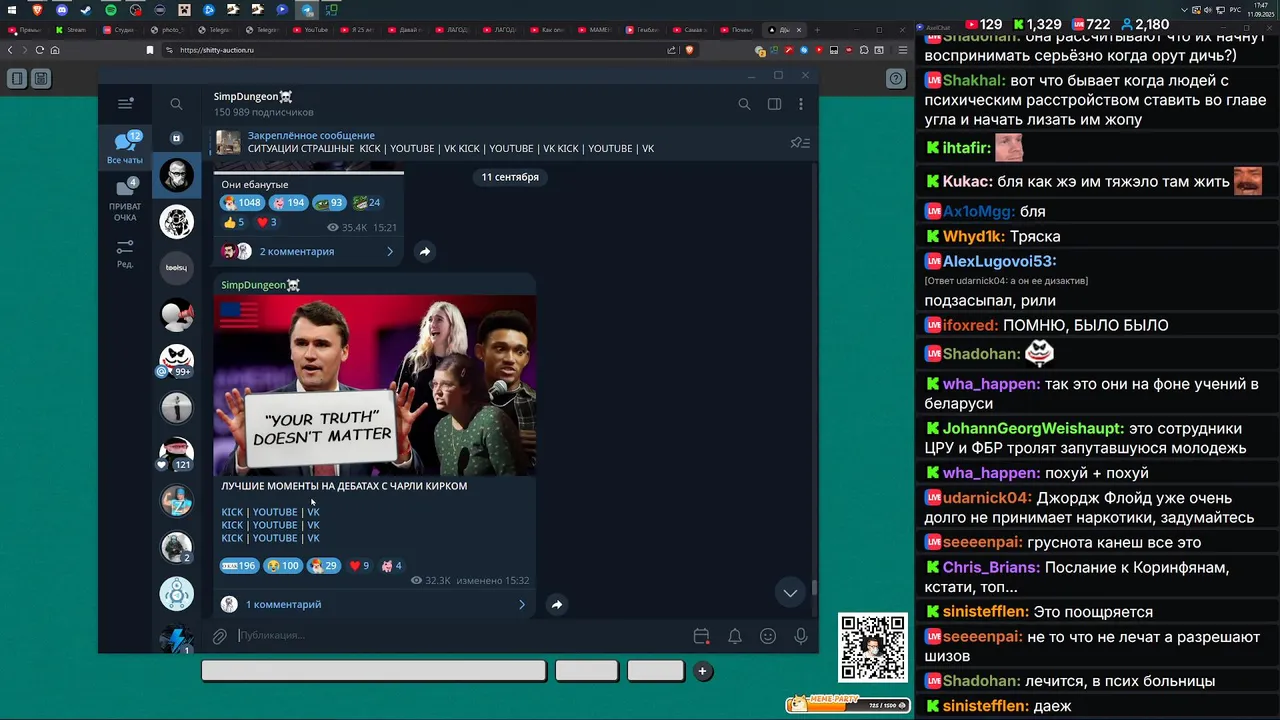1280x720 pixels.
Task: Toggle the heart 3 reaction
Action: 267,222
